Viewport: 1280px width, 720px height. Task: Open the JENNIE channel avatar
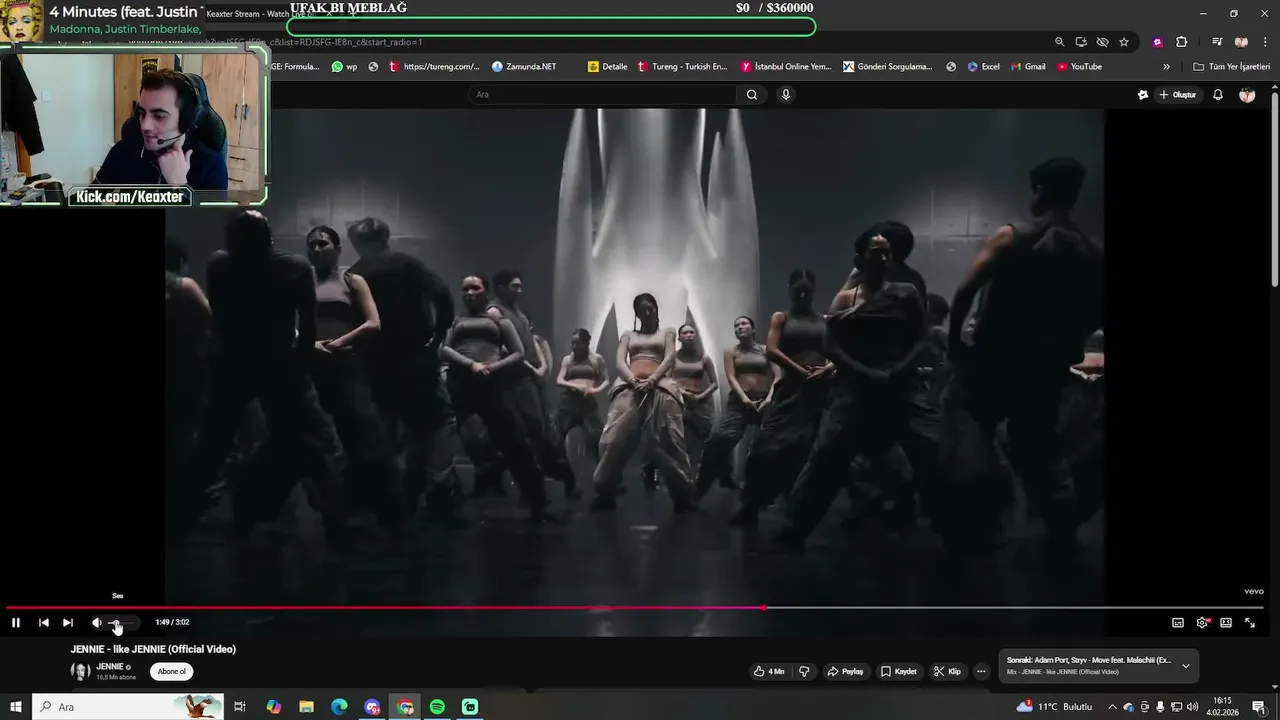tap(80, 671)
